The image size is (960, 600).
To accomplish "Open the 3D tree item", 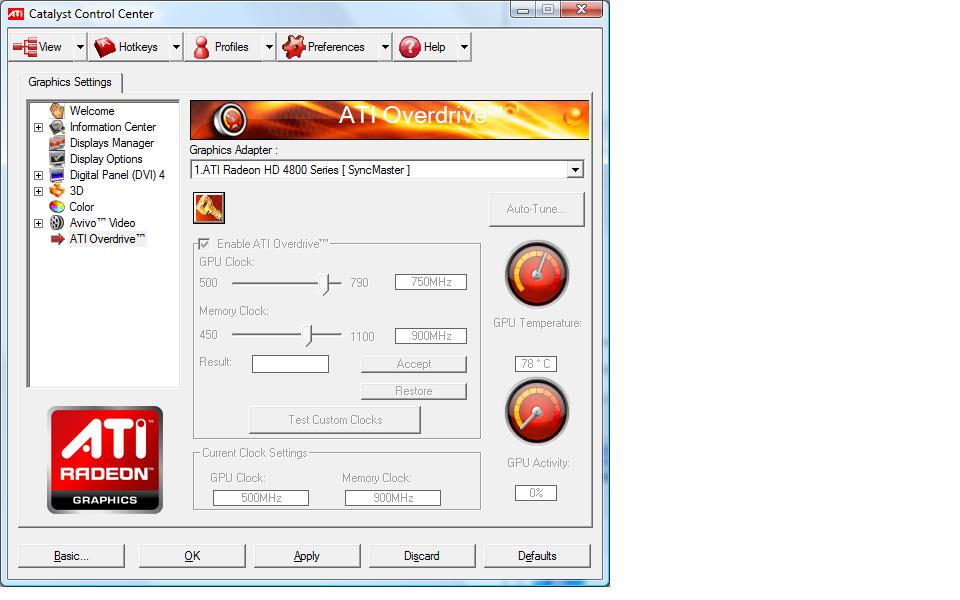I will 77,191.
